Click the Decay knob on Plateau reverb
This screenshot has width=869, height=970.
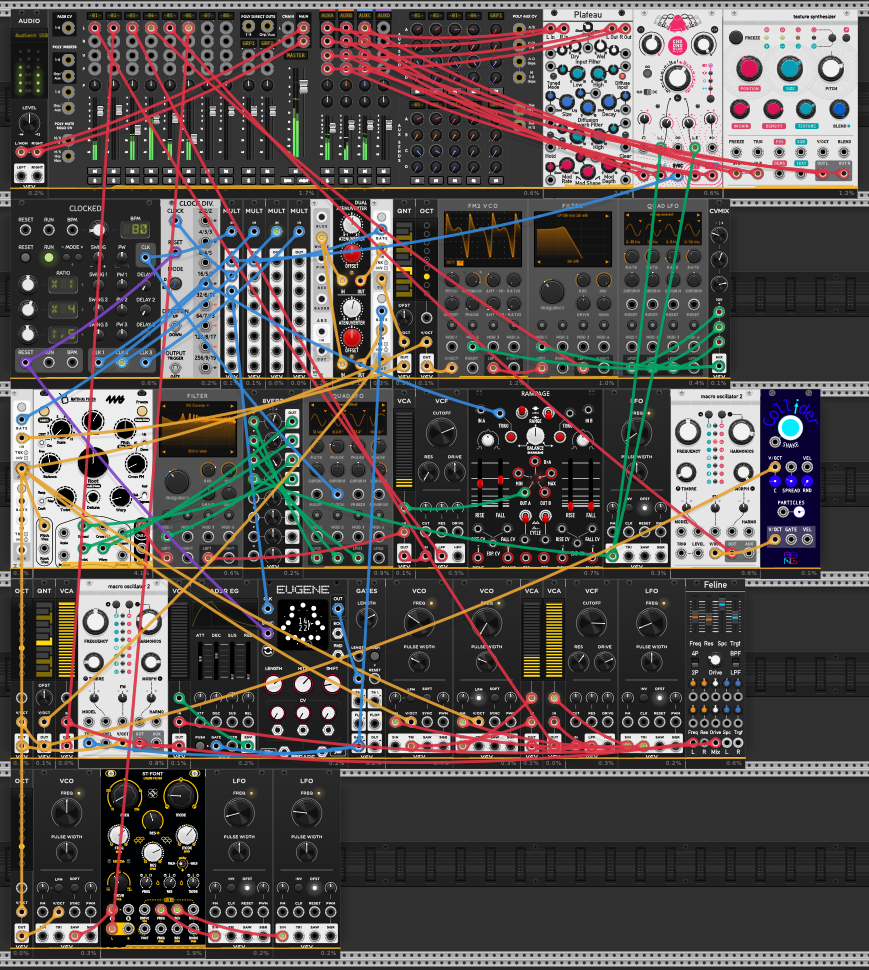tap(609, 102)
